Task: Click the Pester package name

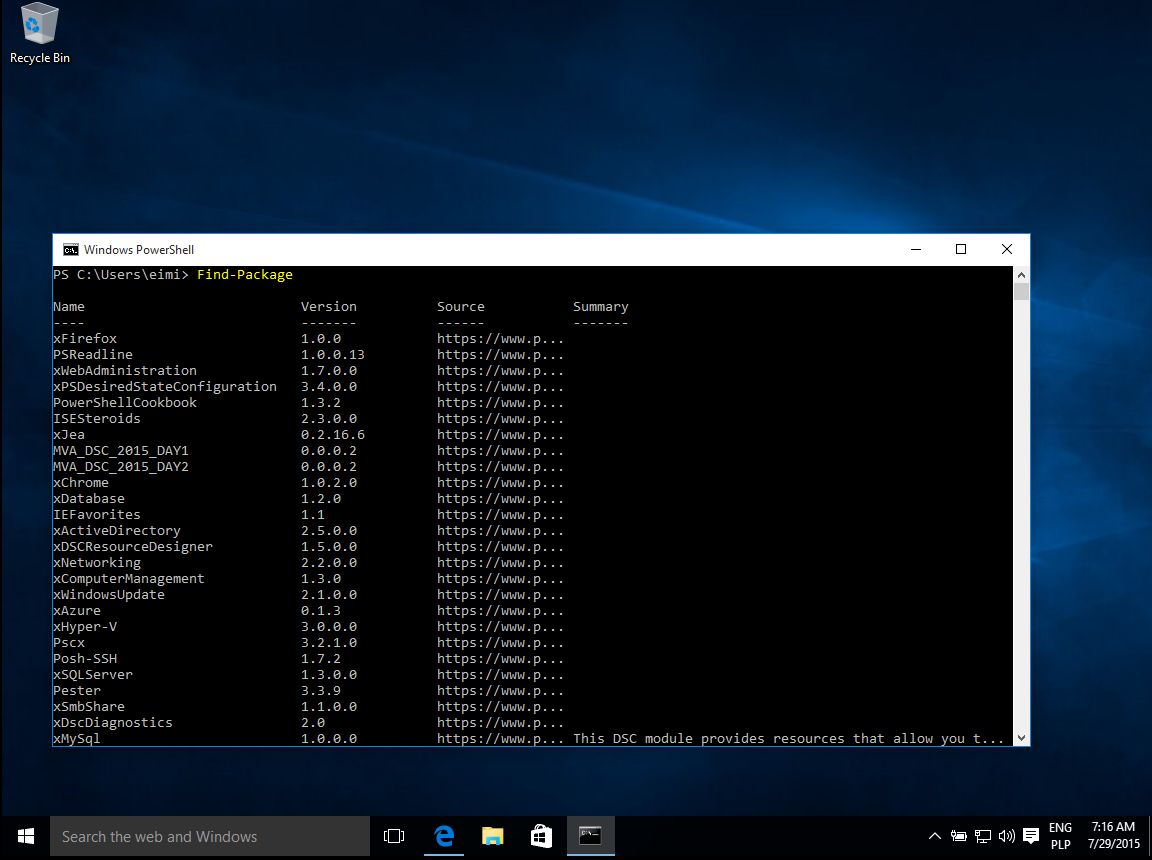Action: [x=77, y=691]
